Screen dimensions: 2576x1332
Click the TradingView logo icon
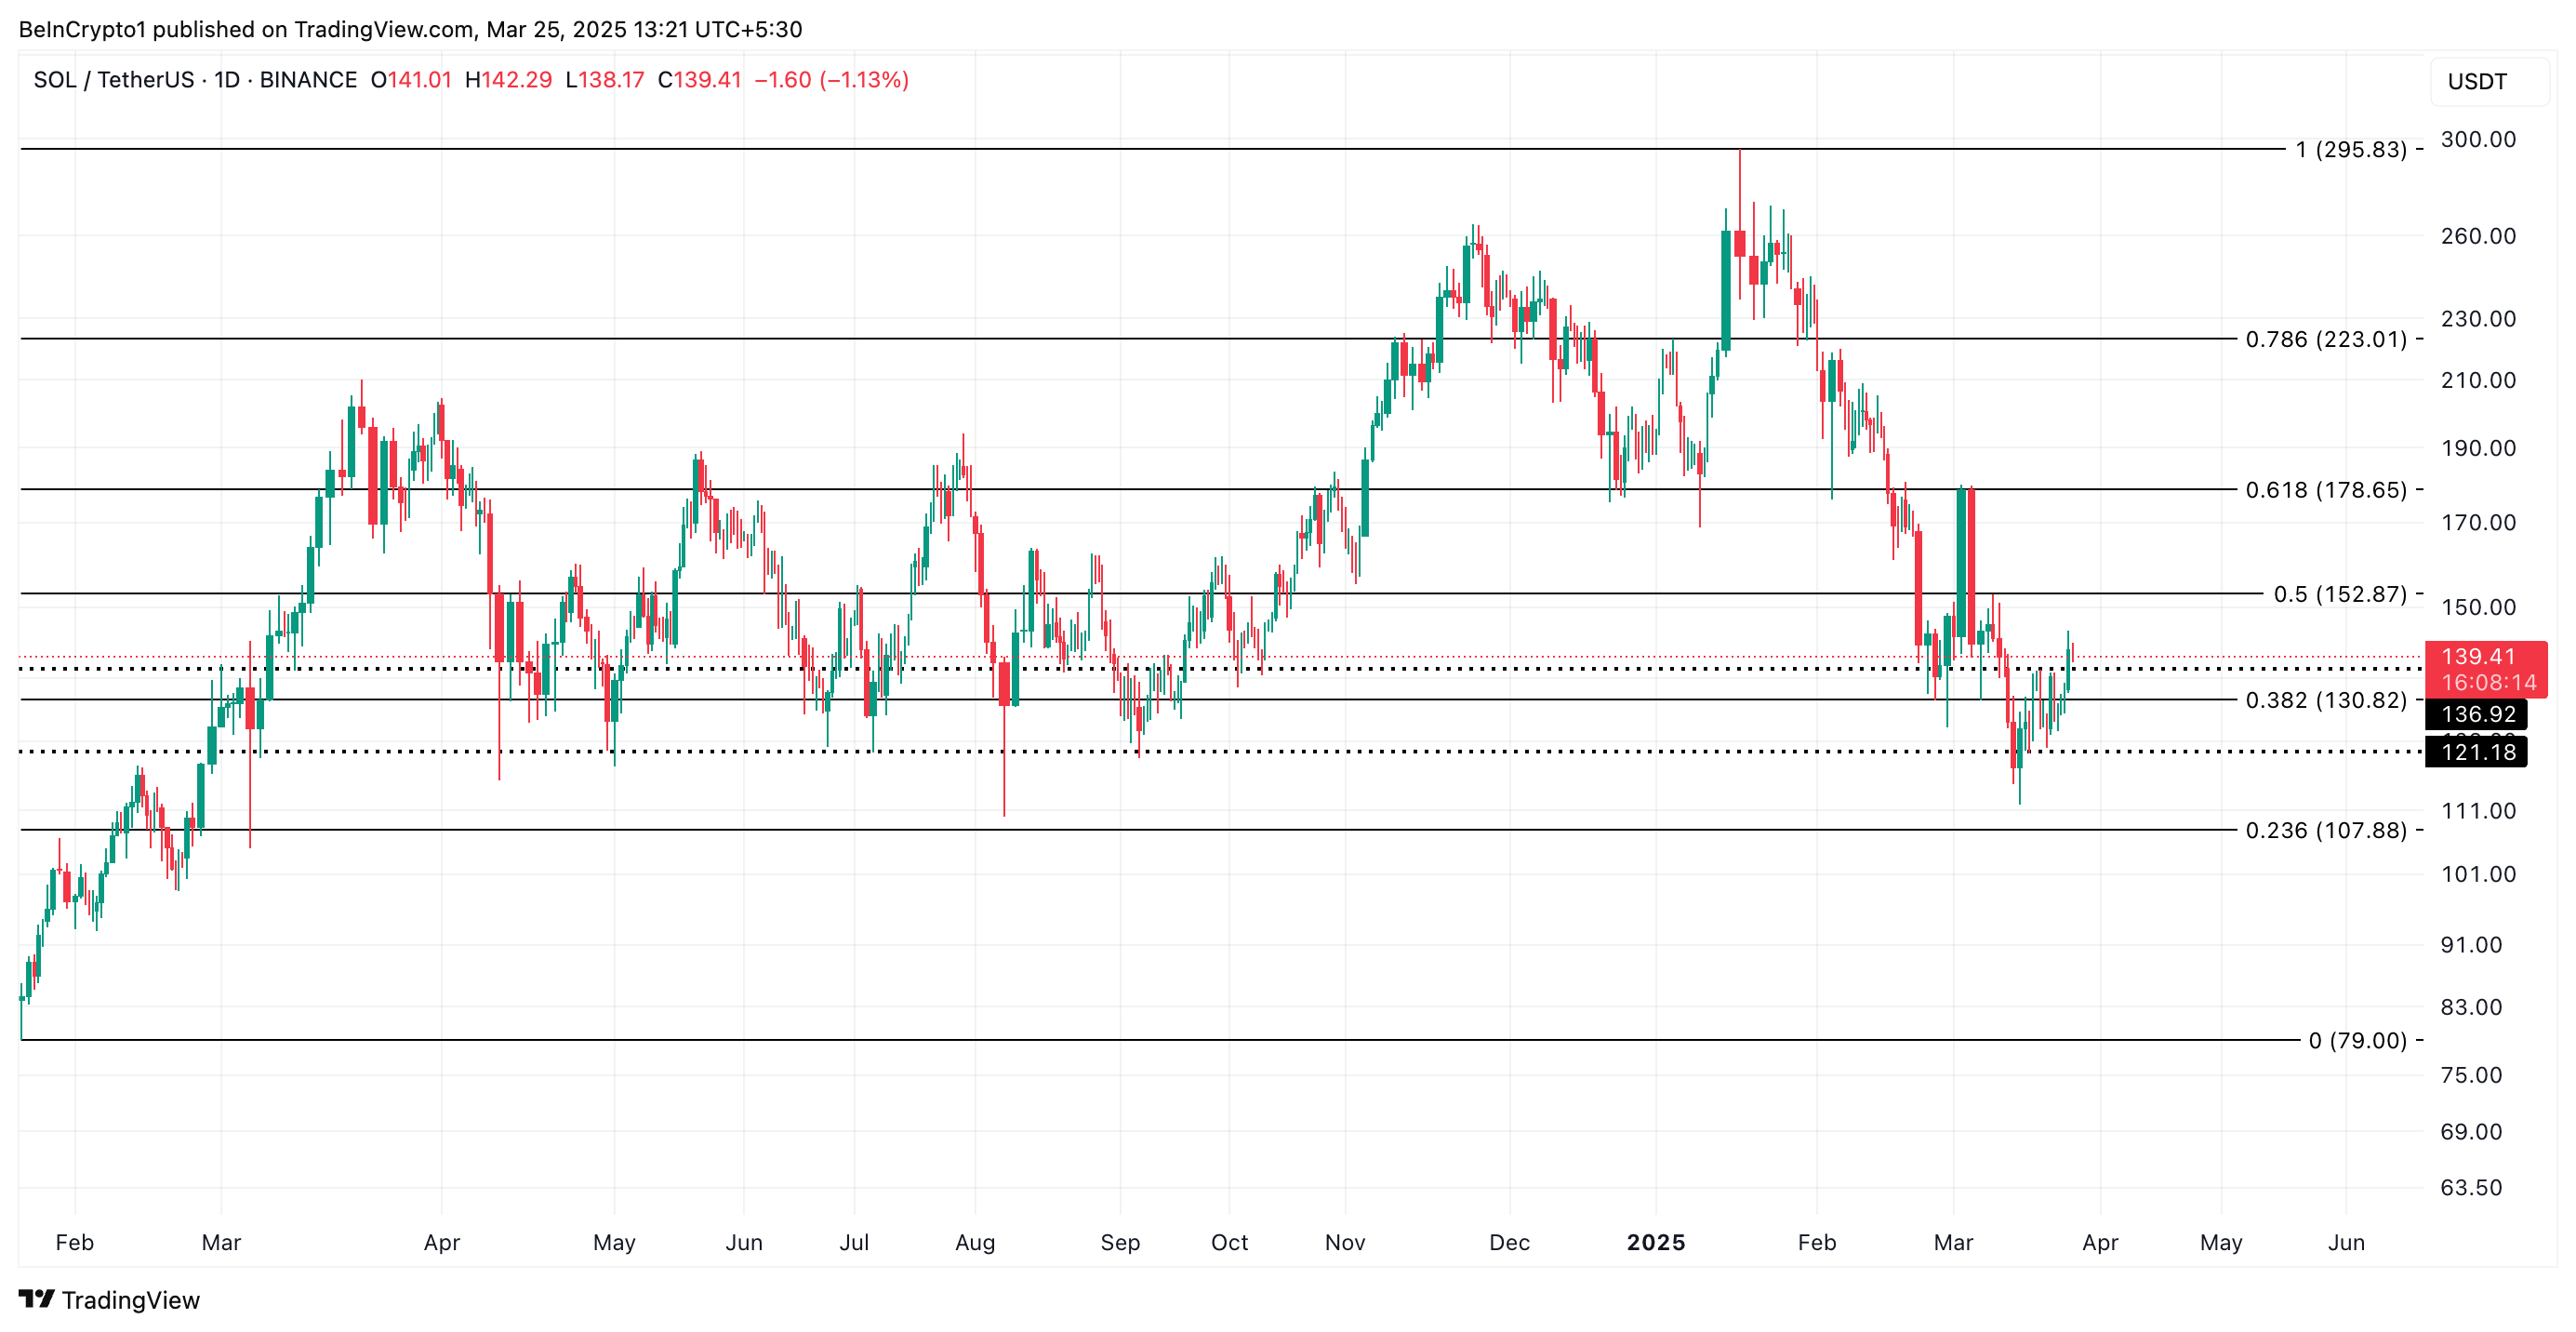tap(36, 1299)
